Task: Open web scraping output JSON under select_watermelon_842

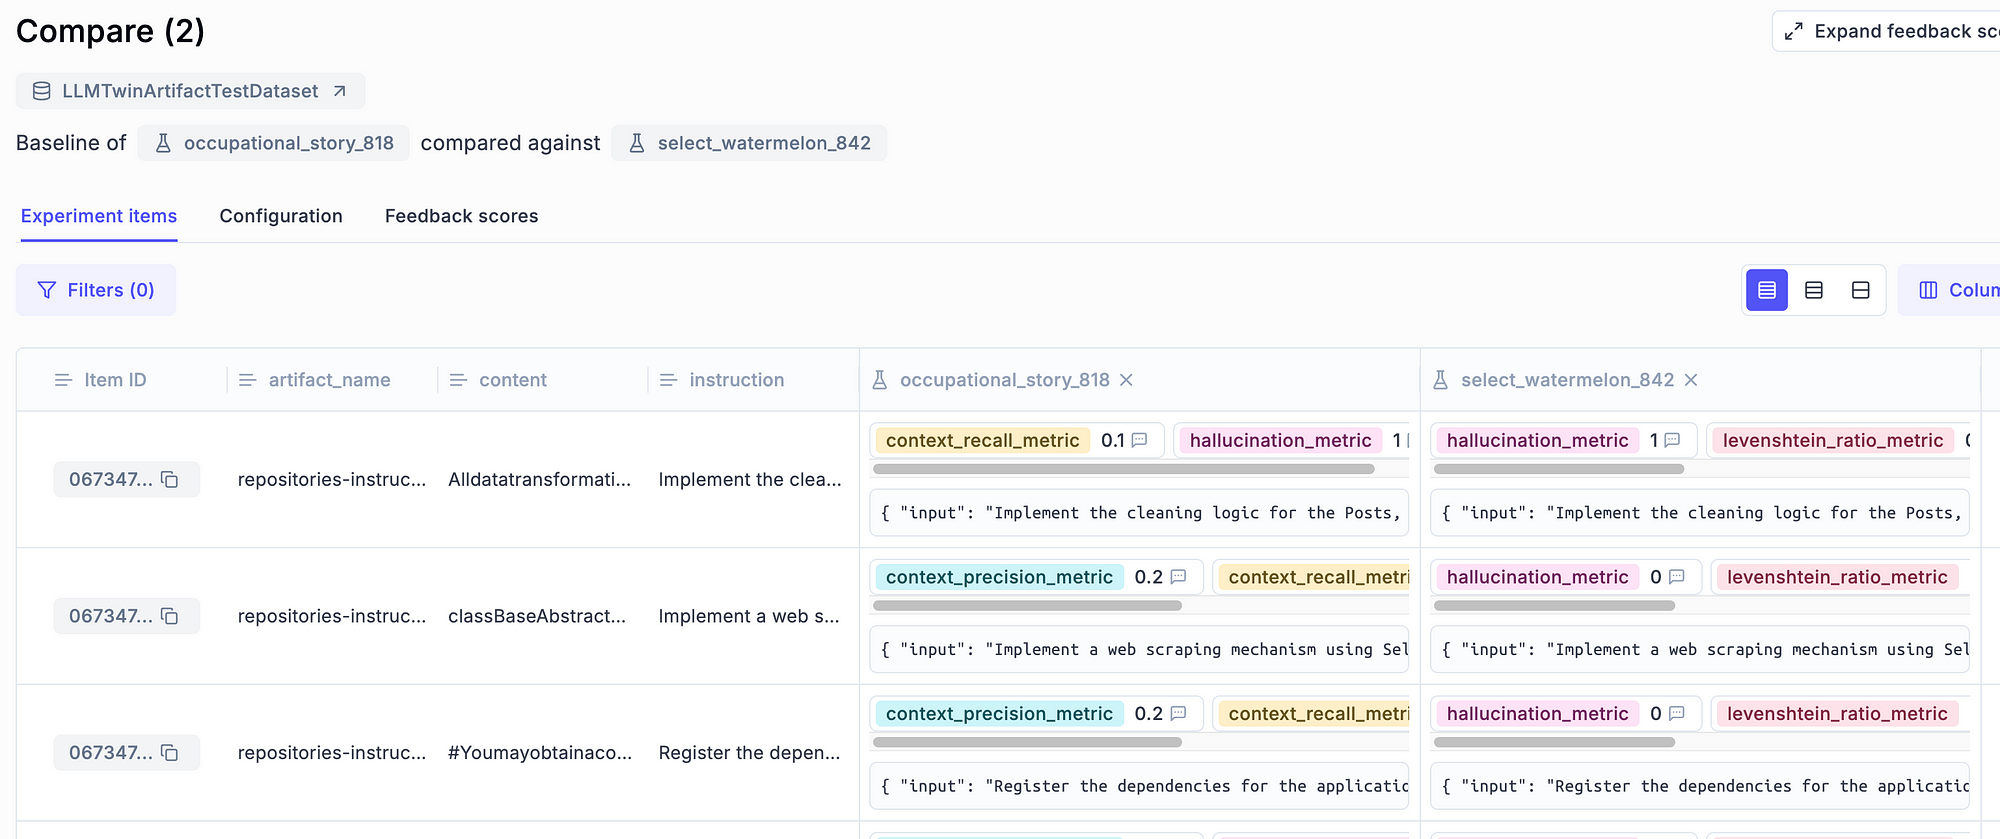Action: (1700, 650)
